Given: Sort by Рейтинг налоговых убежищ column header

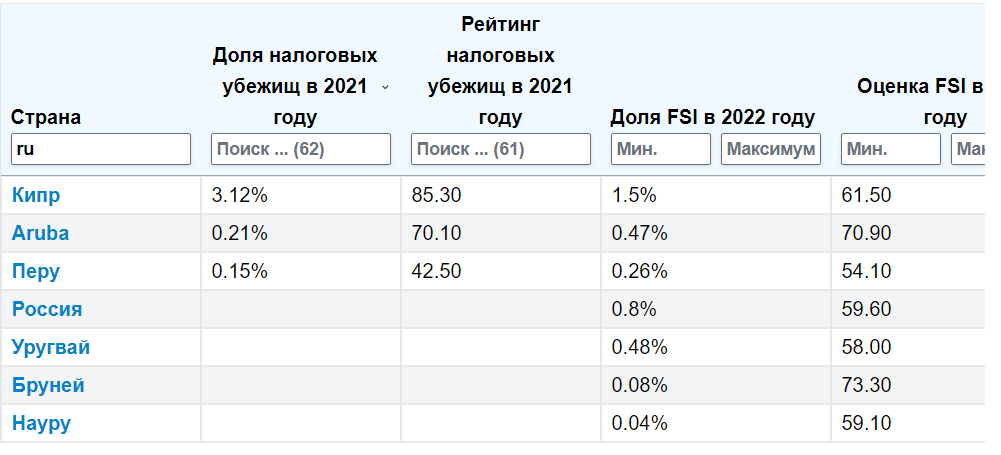Looking at the screenshot, I should coord(500,70).
